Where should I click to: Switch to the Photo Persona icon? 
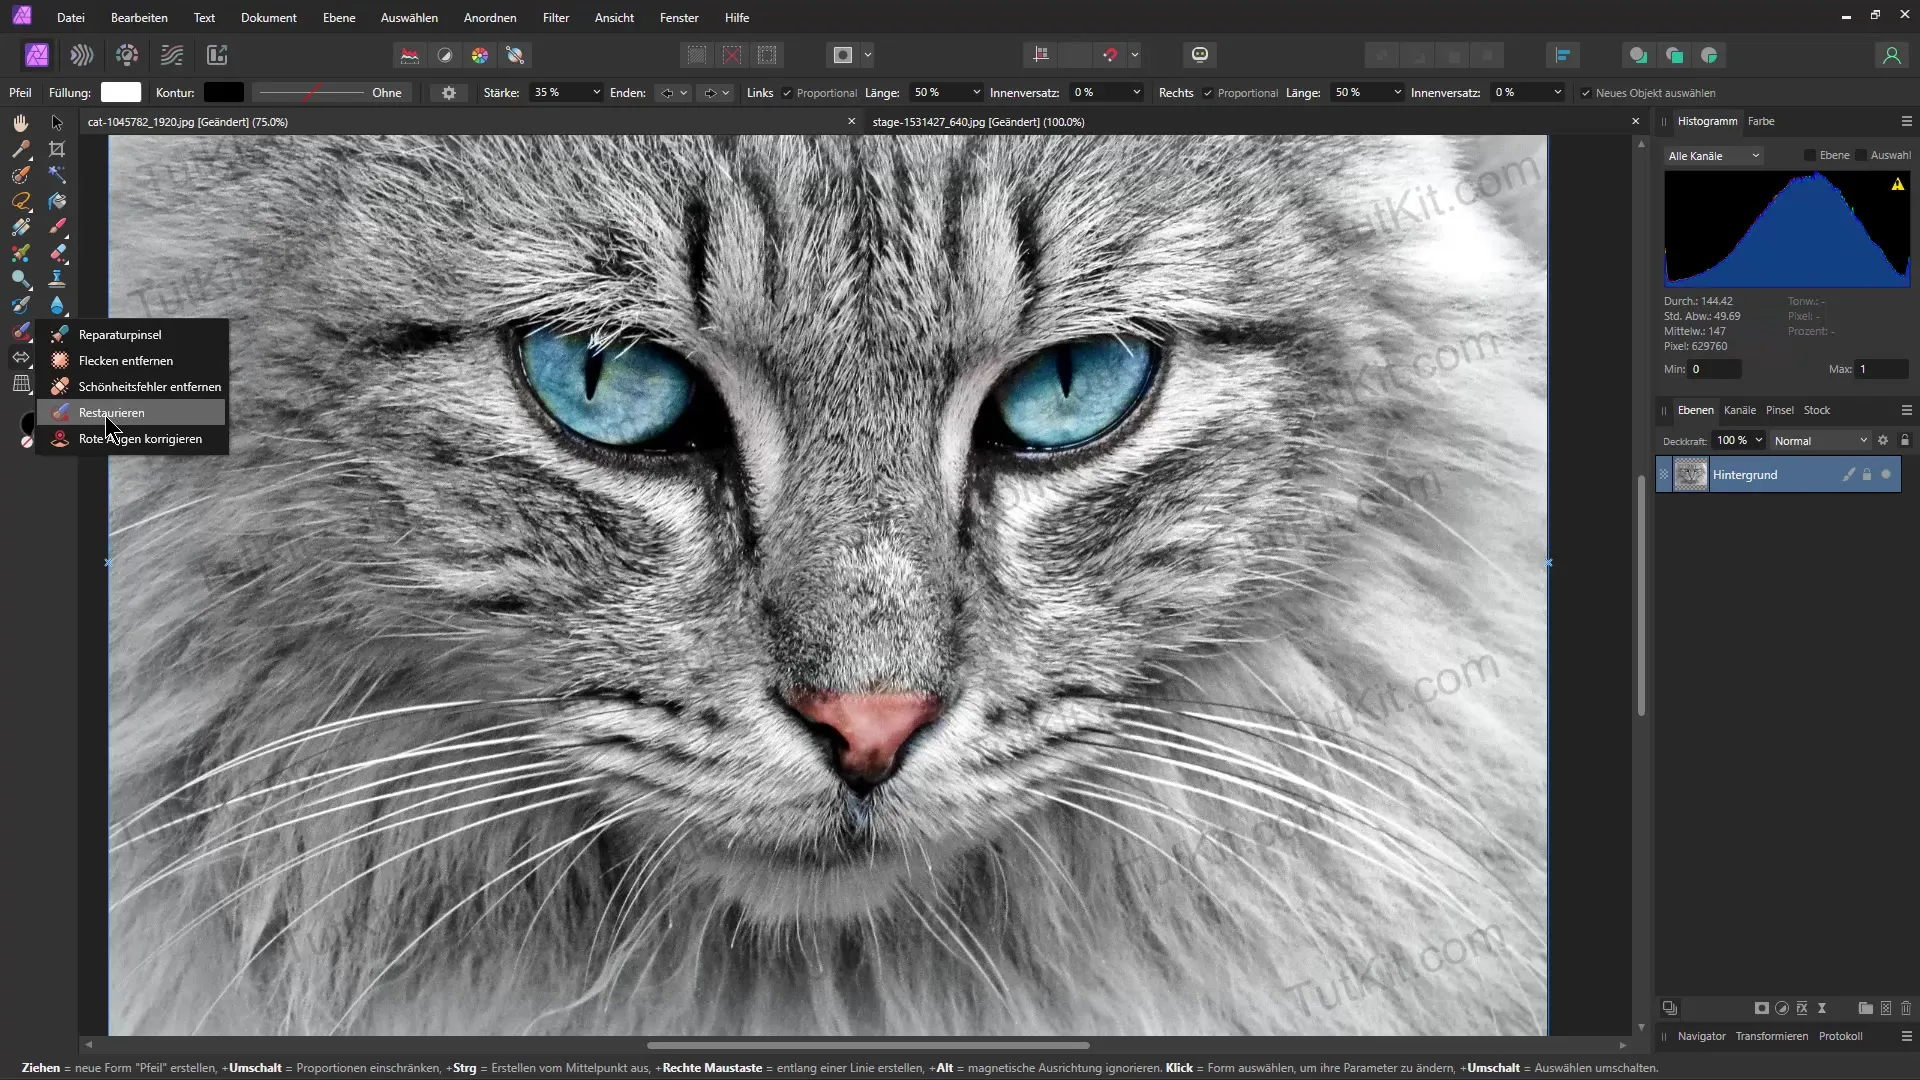click(x=37, y=55)
